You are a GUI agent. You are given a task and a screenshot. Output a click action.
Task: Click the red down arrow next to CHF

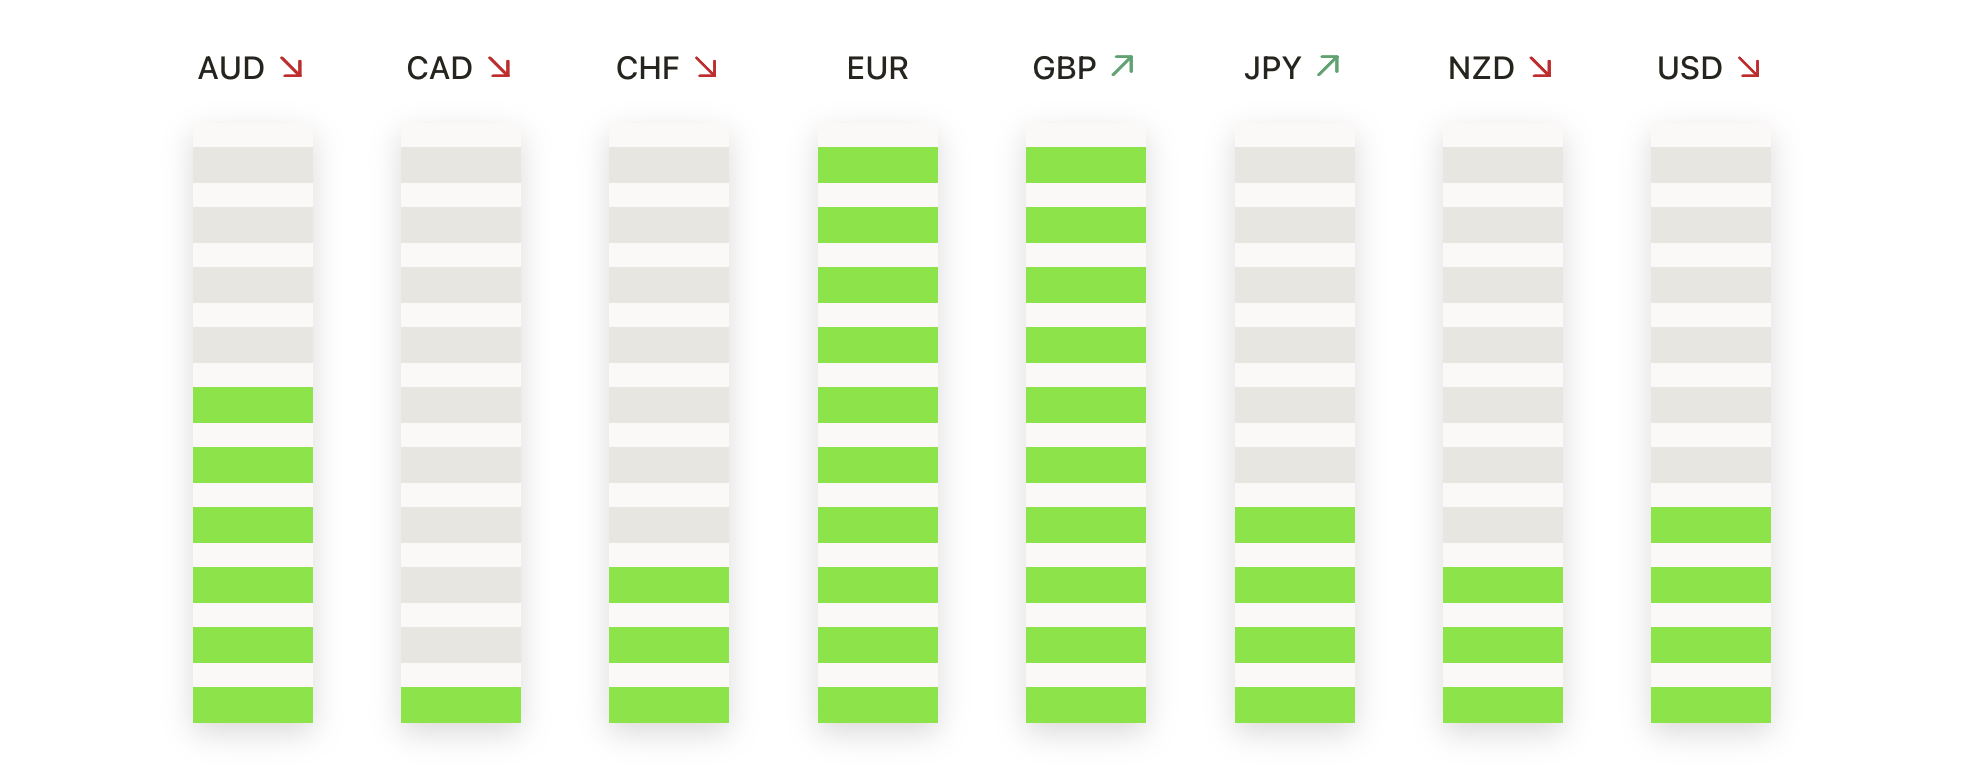click(x=706, y=67)
